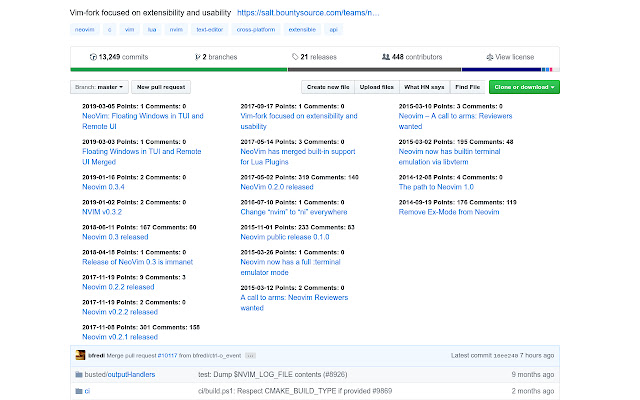This screenshot has width=640, height=400.
Task: Click the ci folder icon
Action: point(78,391)
